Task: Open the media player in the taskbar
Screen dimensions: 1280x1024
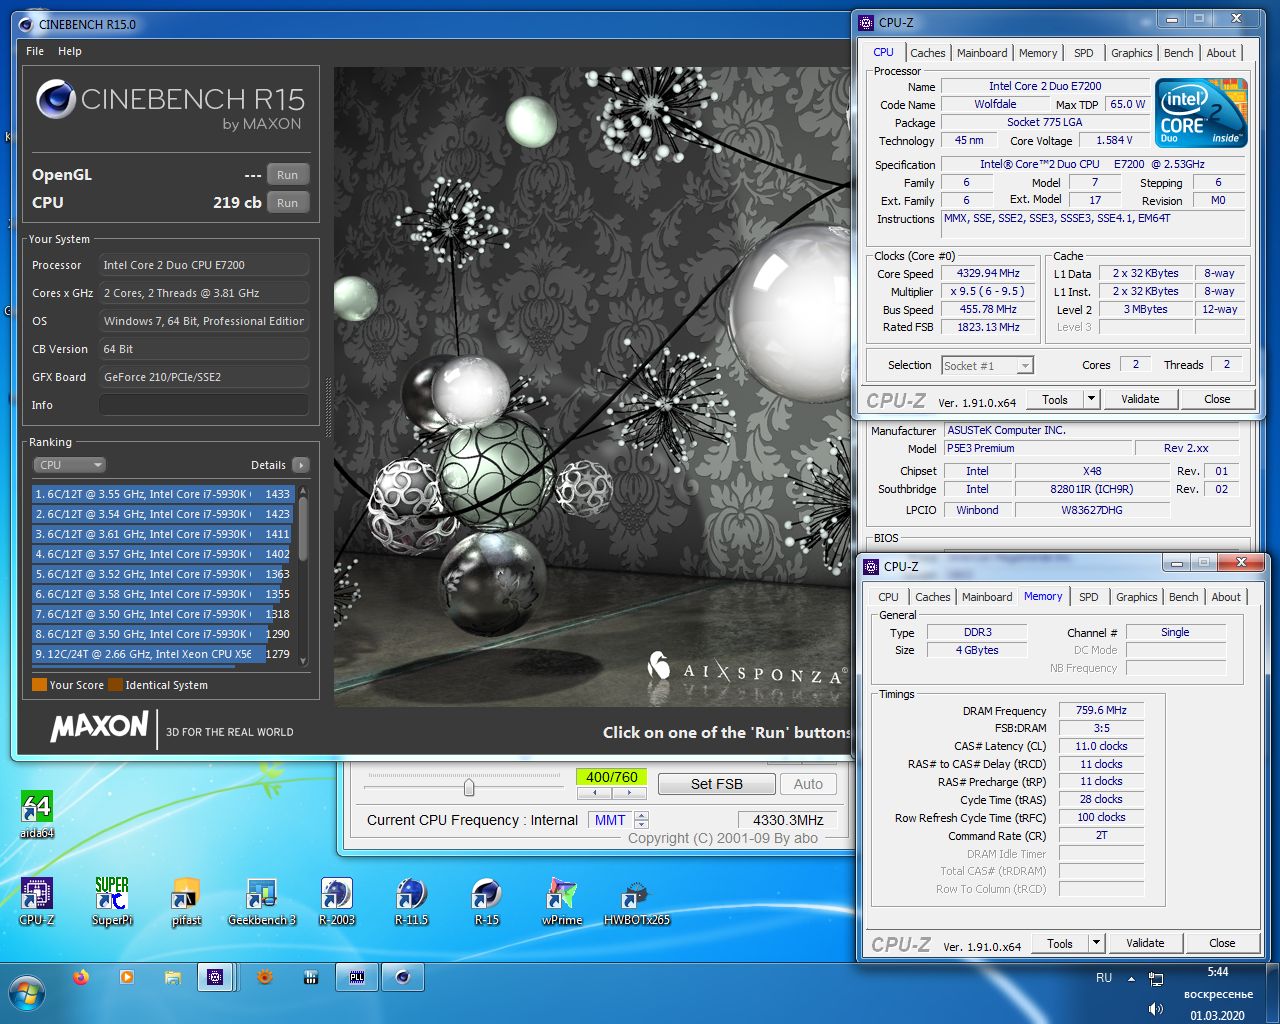Action: [x=127, y=977]
